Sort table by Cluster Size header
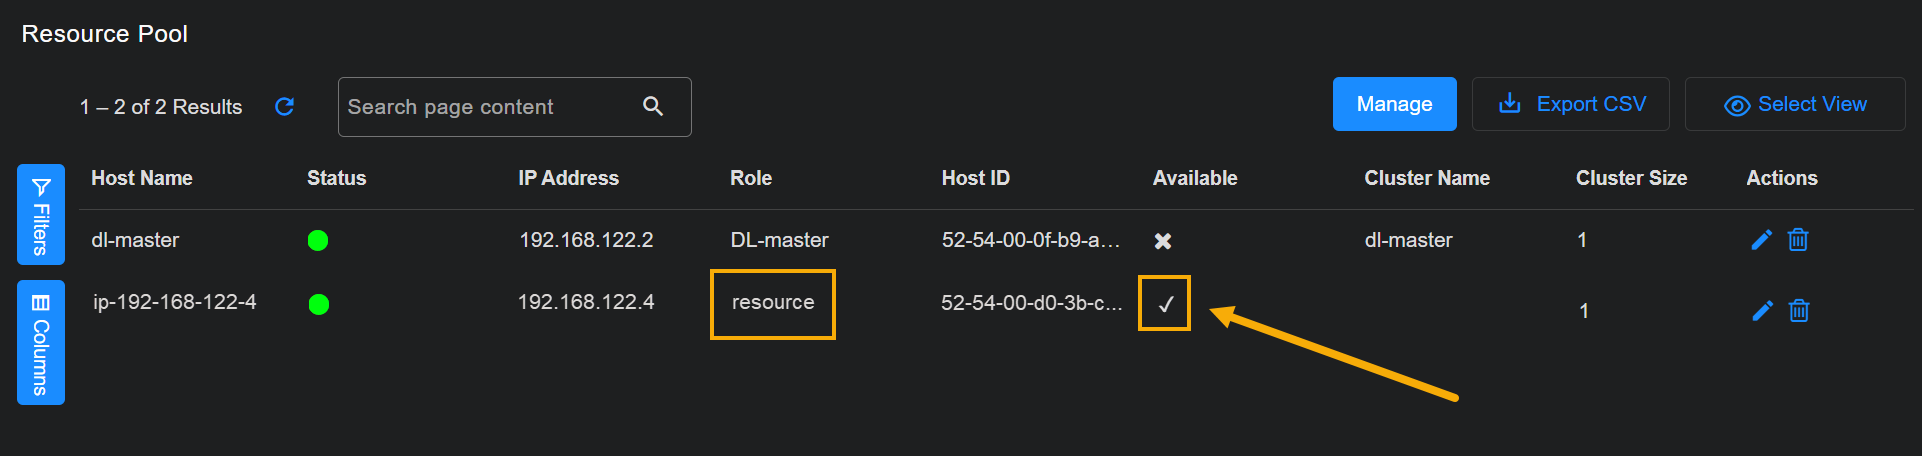The height and width of the screenshot is (456, 1922). pos(1631,178)
